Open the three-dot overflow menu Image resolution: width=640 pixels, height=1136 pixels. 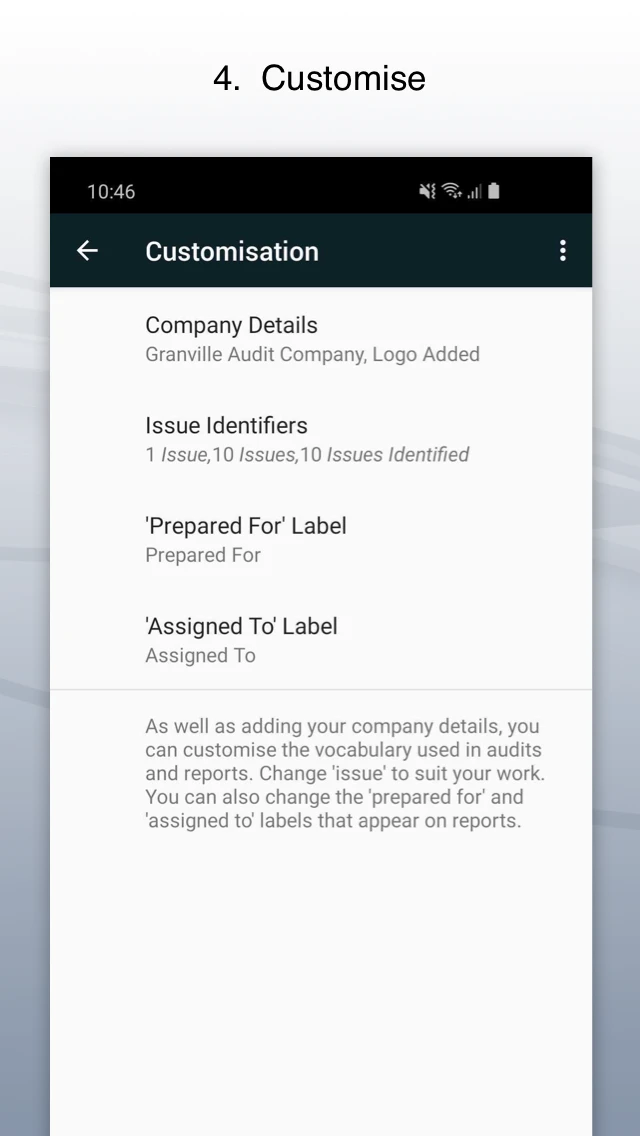click(563, 251)
